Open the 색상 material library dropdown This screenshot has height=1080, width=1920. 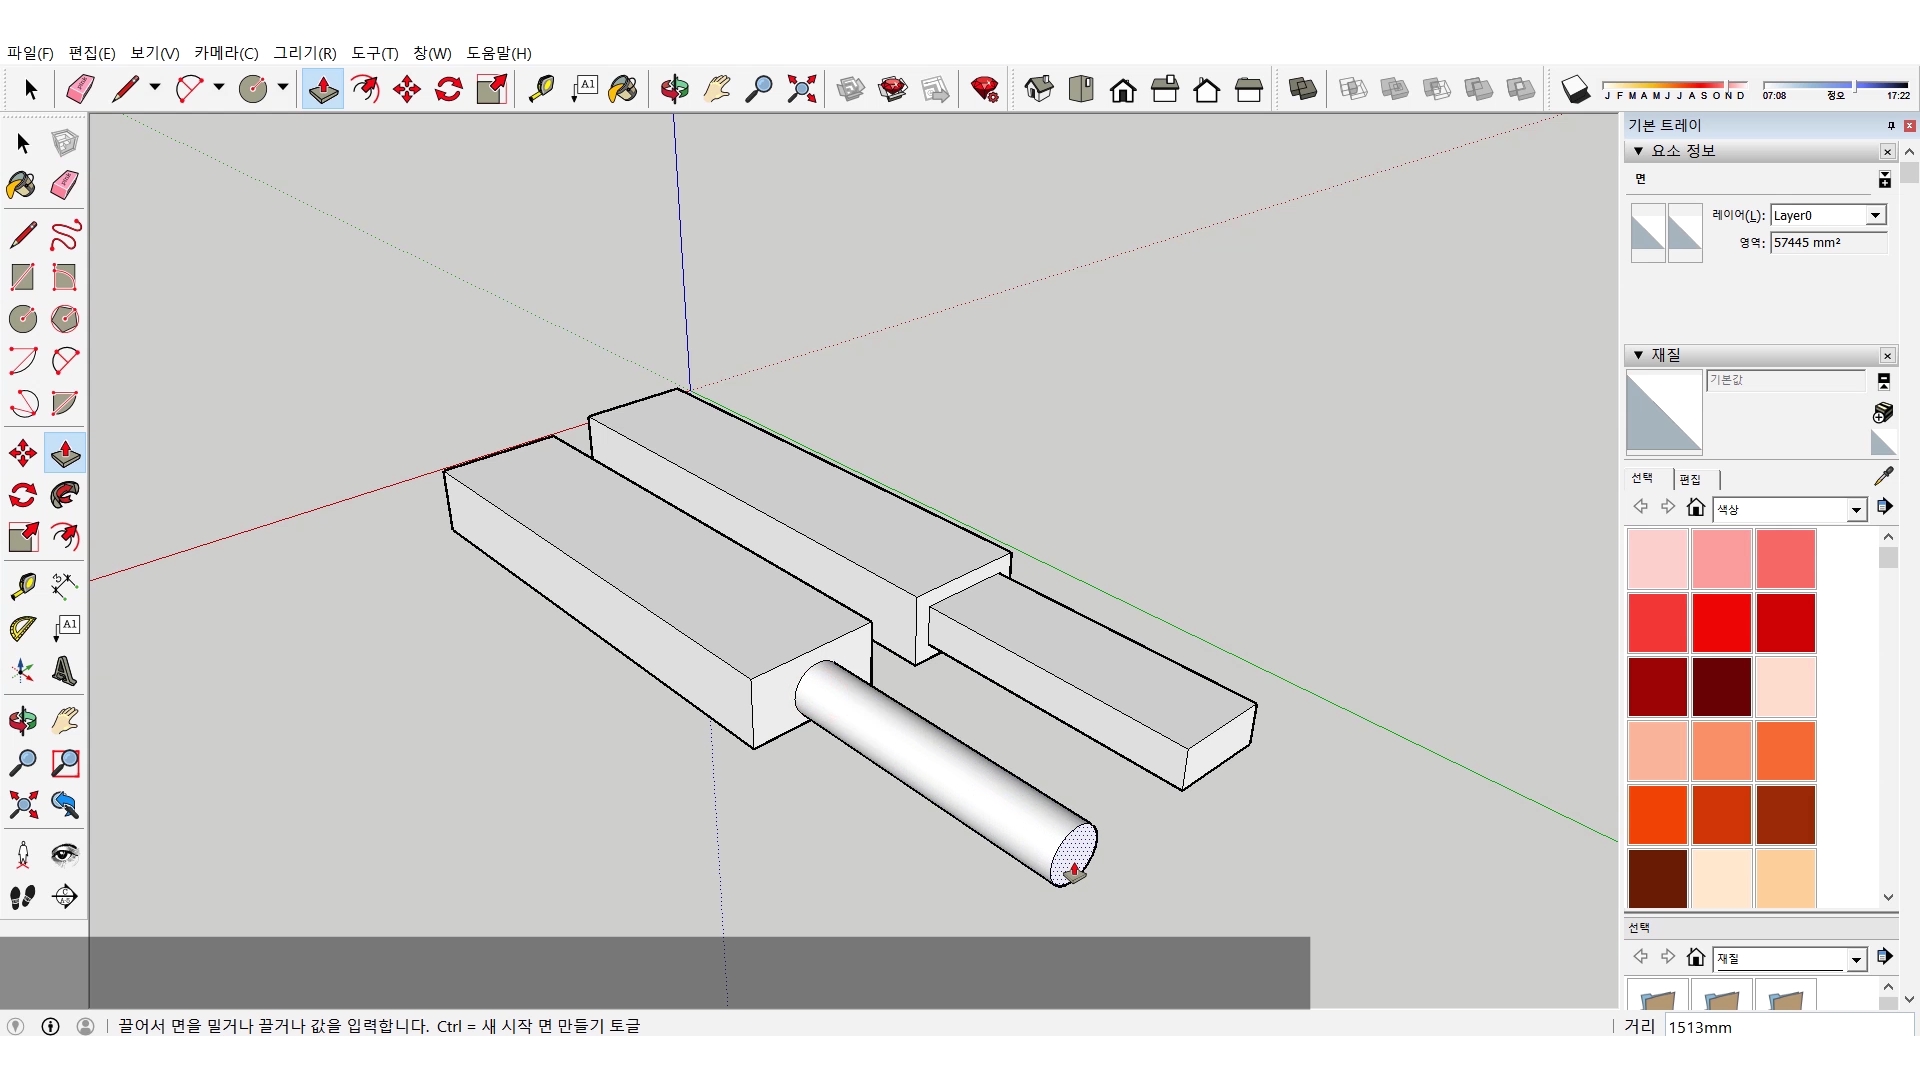click(1856, 510)
